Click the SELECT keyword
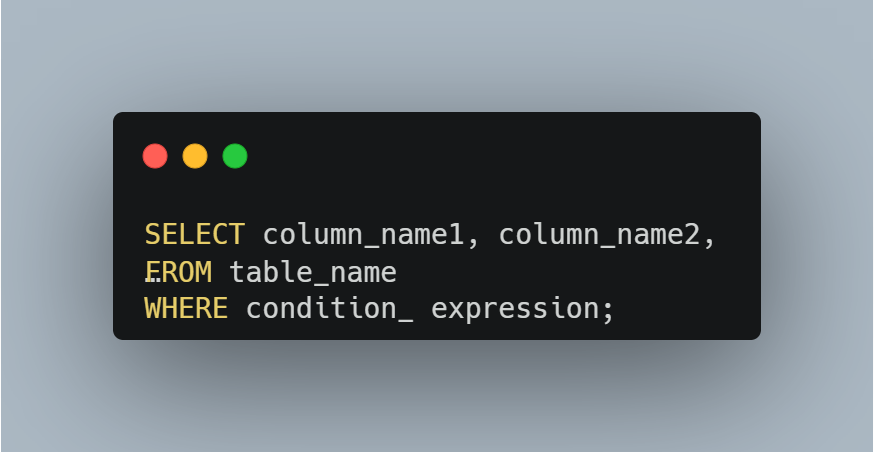Screen dimensions: 874x452 (194, 235)
